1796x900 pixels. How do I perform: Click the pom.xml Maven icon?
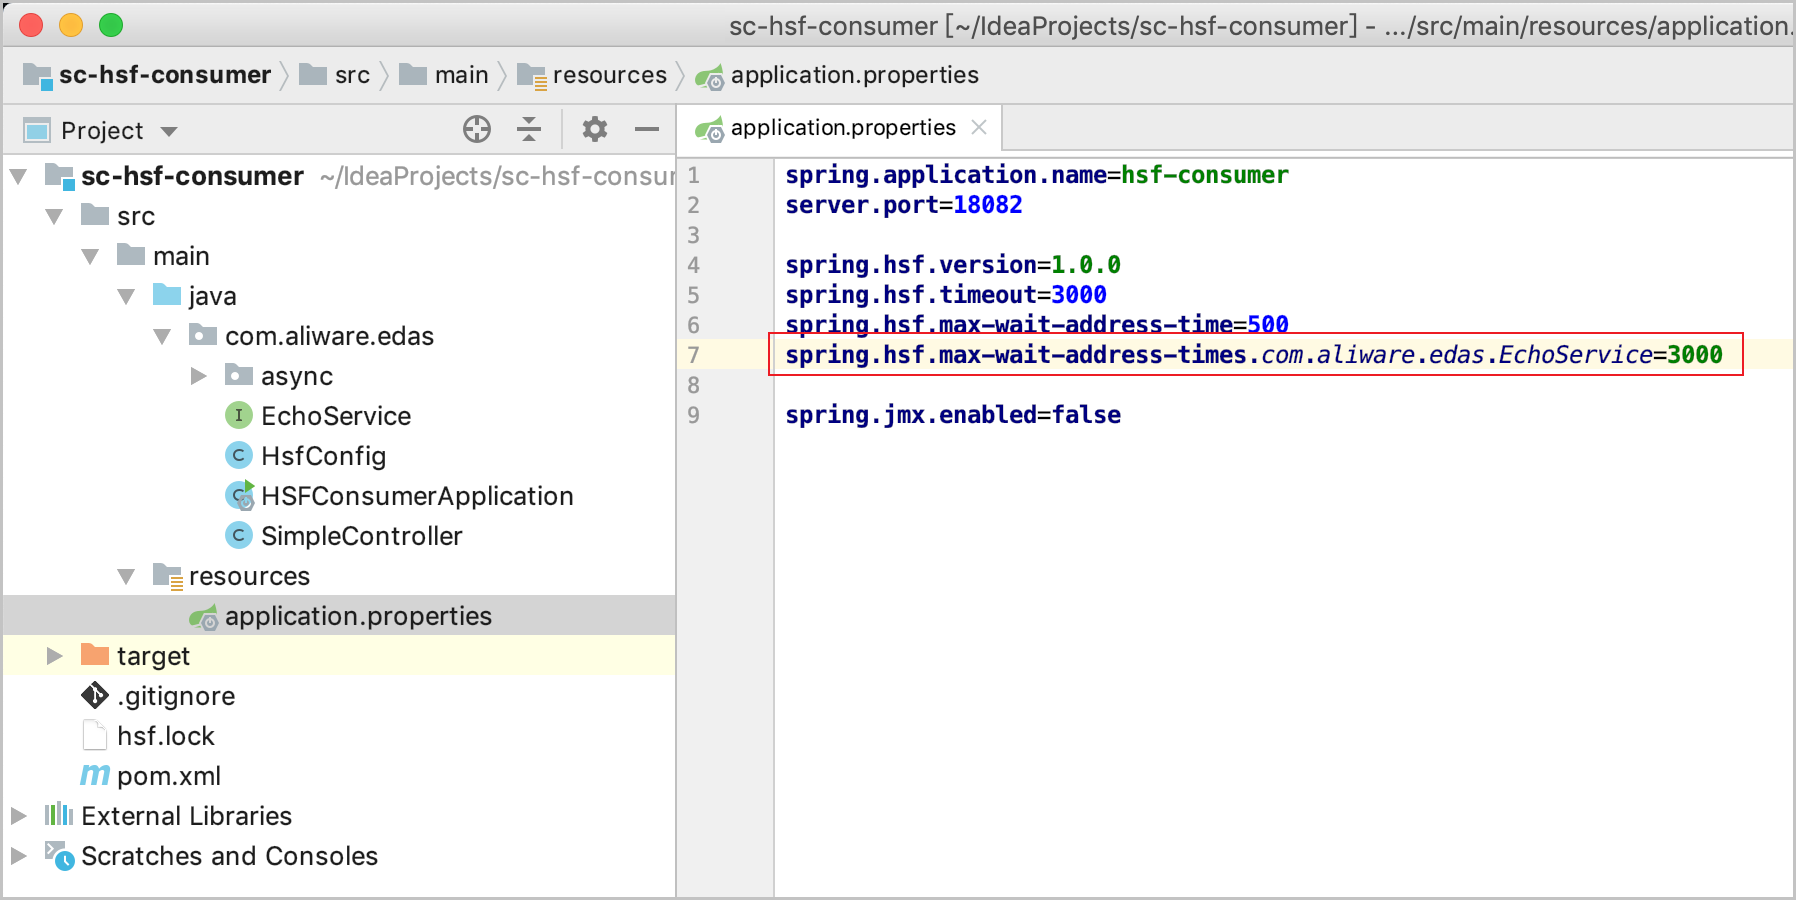(95, 775)
